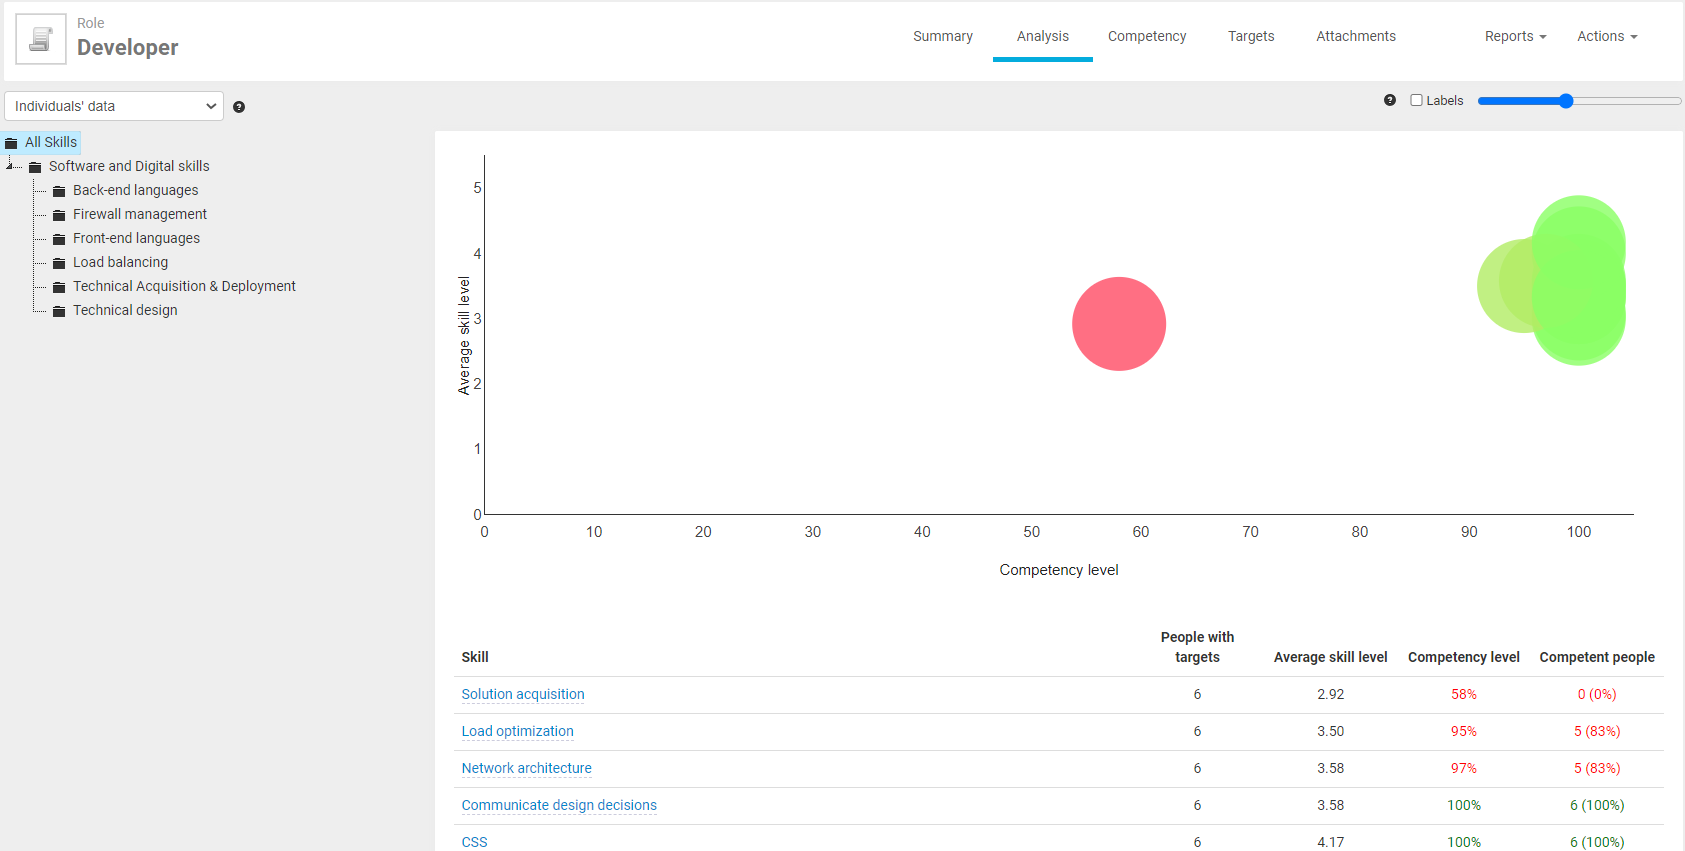Open the Network architecture skill link
This screenshot has width=1685, height=851.
pos(526,768)
